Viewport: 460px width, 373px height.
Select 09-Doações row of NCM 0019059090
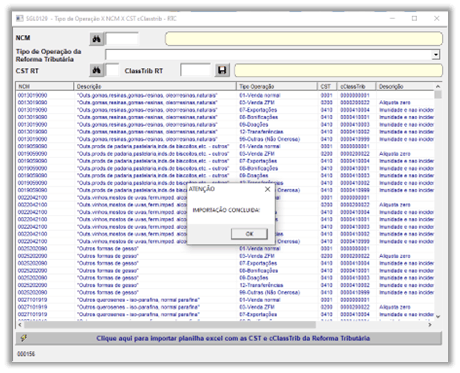[x=225, y=176]
